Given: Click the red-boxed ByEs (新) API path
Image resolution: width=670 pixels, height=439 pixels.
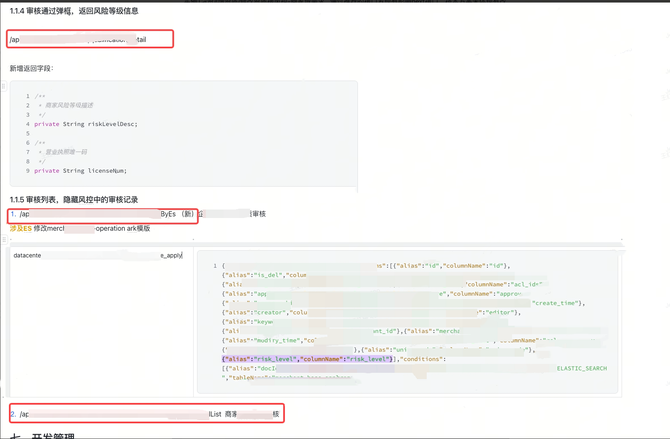Looking at the screenshot, I should (102, 214).
